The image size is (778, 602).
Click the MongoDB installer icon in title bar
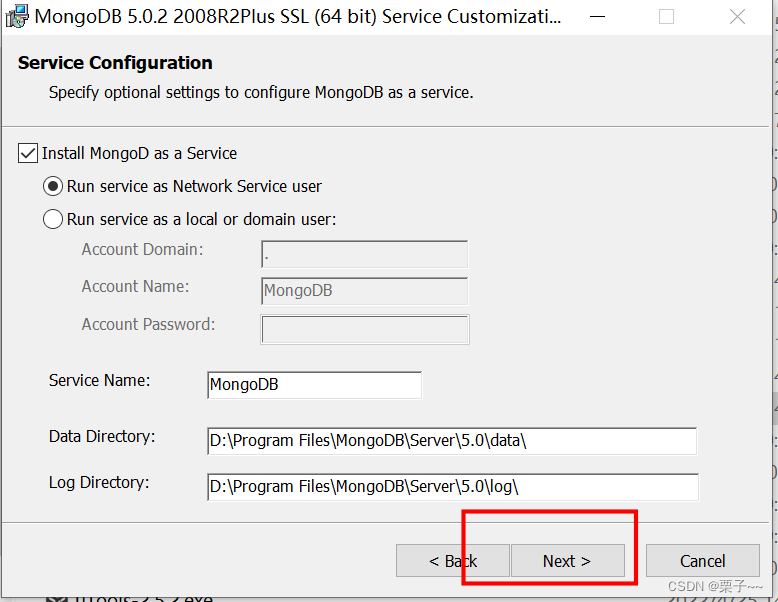click(16, 17)
